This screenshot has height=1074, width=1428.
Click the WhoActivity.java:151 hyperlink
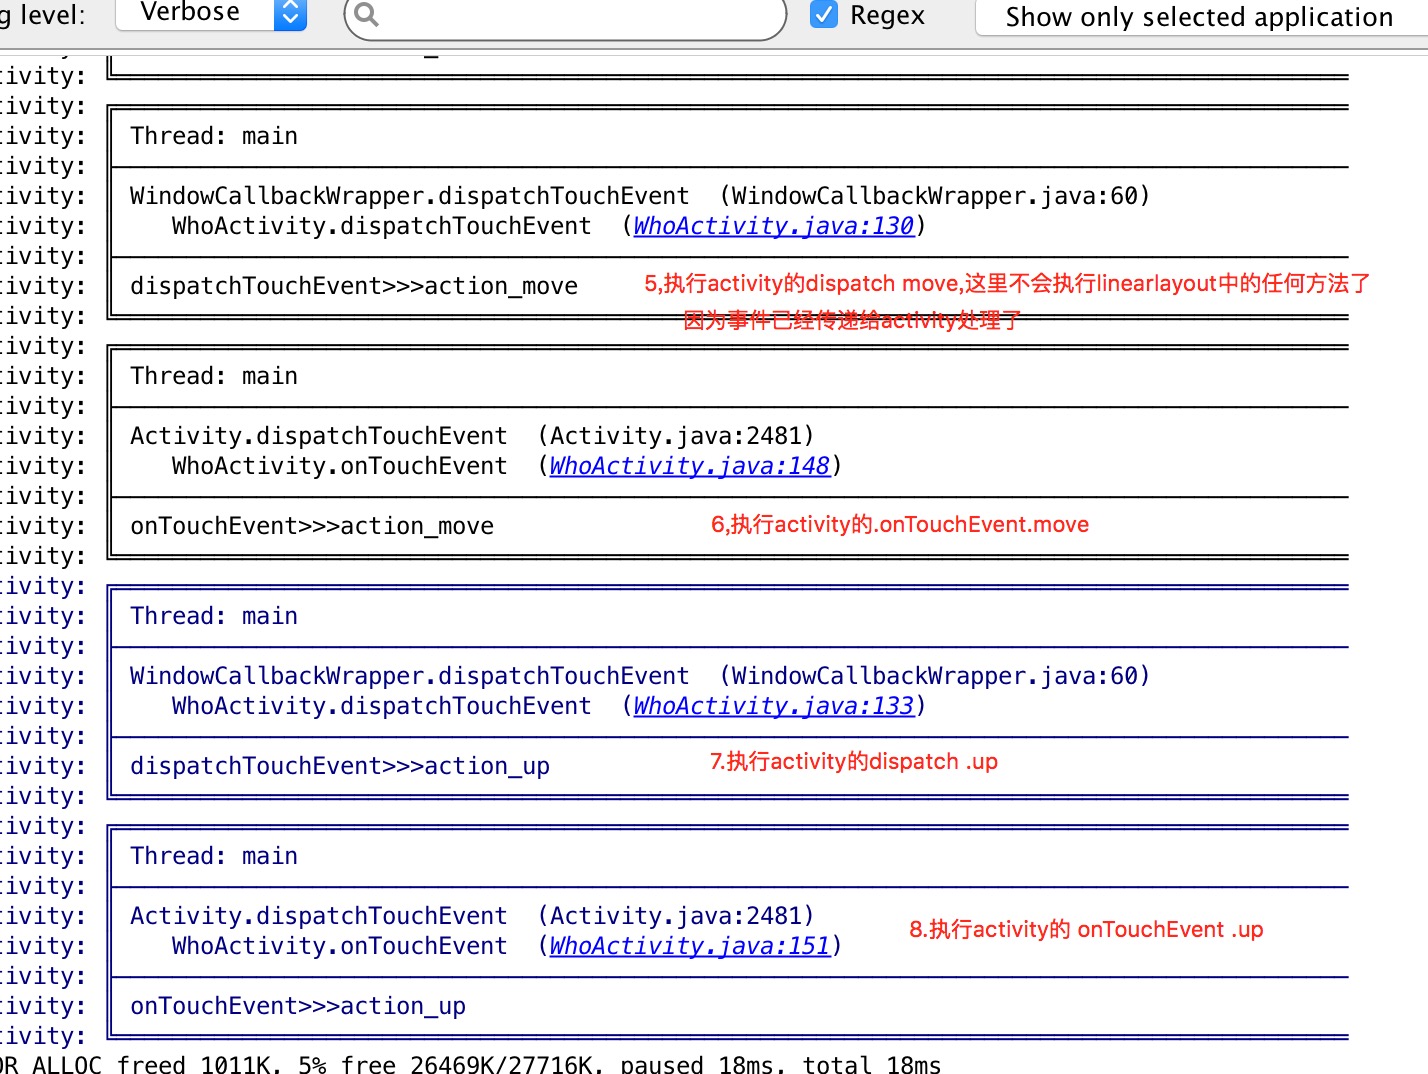689,946
